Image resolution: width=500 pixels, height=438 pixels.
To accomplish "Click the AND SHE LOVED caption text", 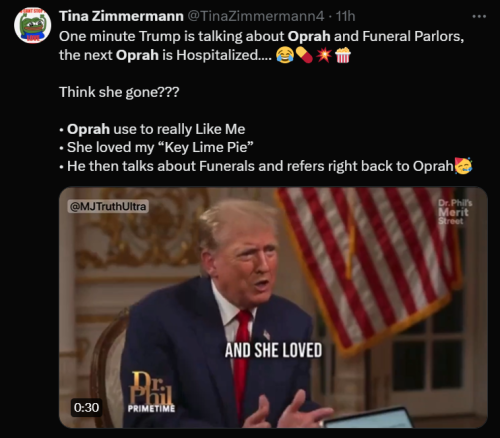I will [x=273, y=350].
